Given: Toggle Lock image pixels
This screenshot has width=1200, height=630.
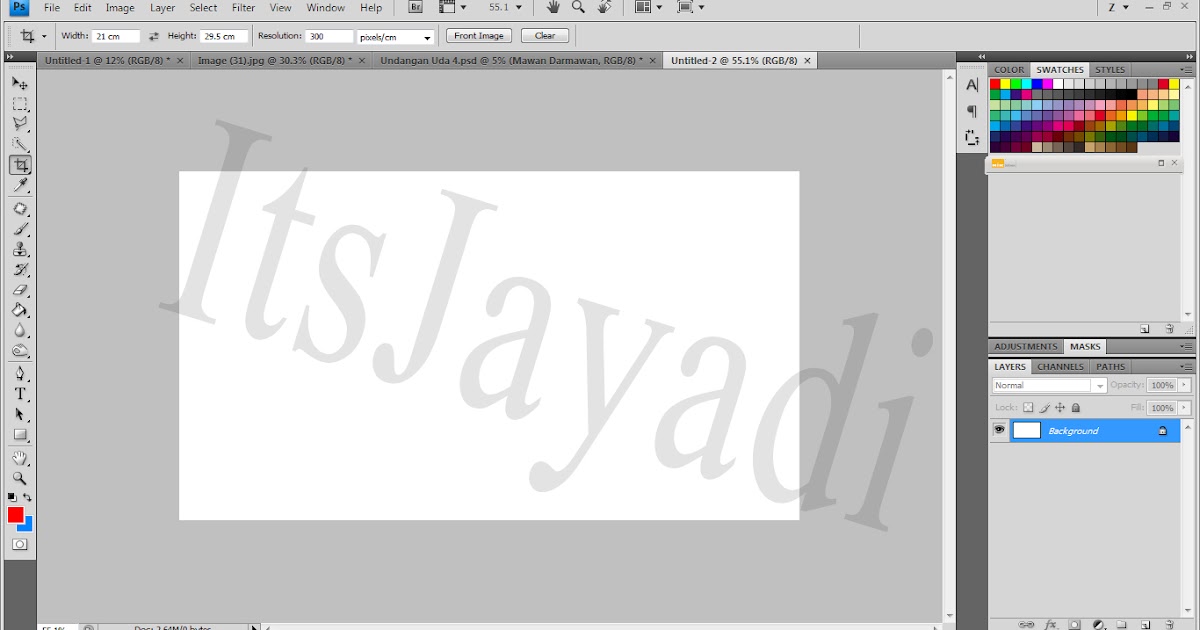Looking at the screenshot, I should 1044,408.
